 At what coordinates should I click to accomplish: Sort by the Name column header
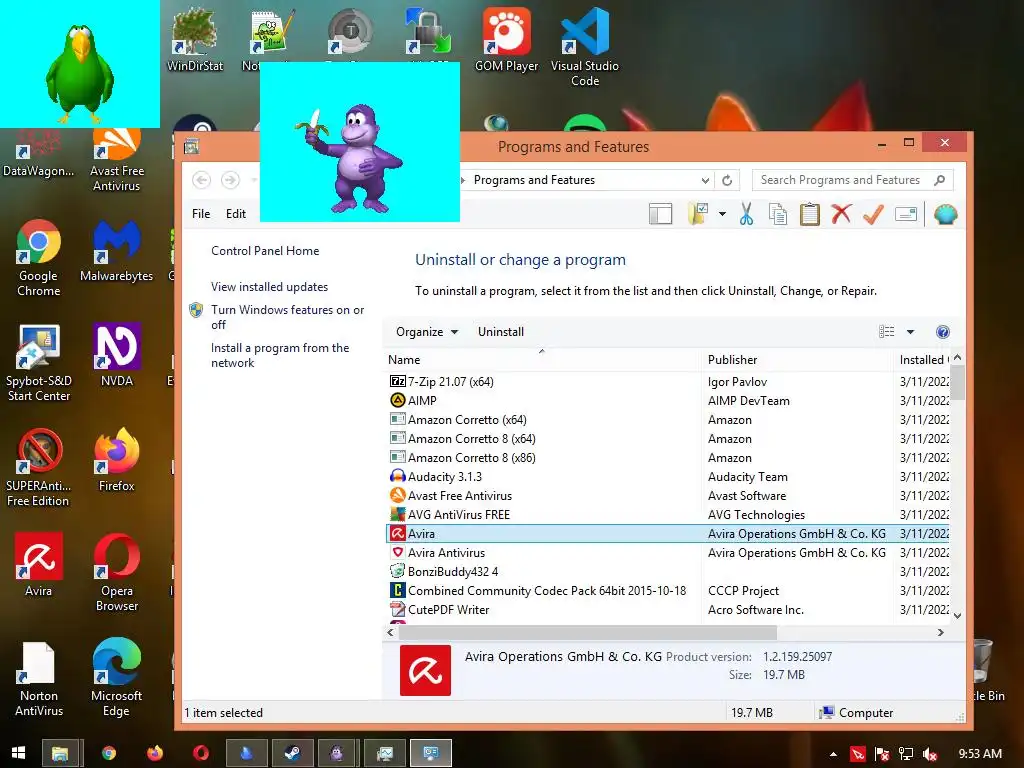pyautogui.click(x=542, y=360)
